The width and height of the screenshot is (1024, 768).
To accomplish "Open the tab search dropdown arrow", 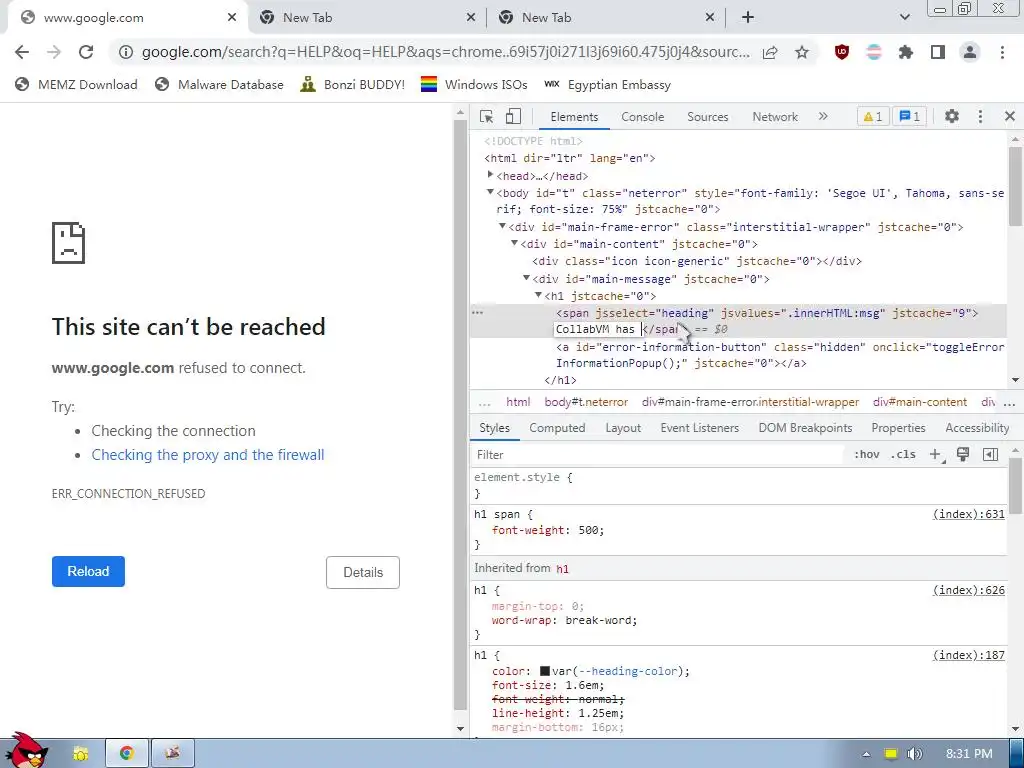I will [904, 18].
